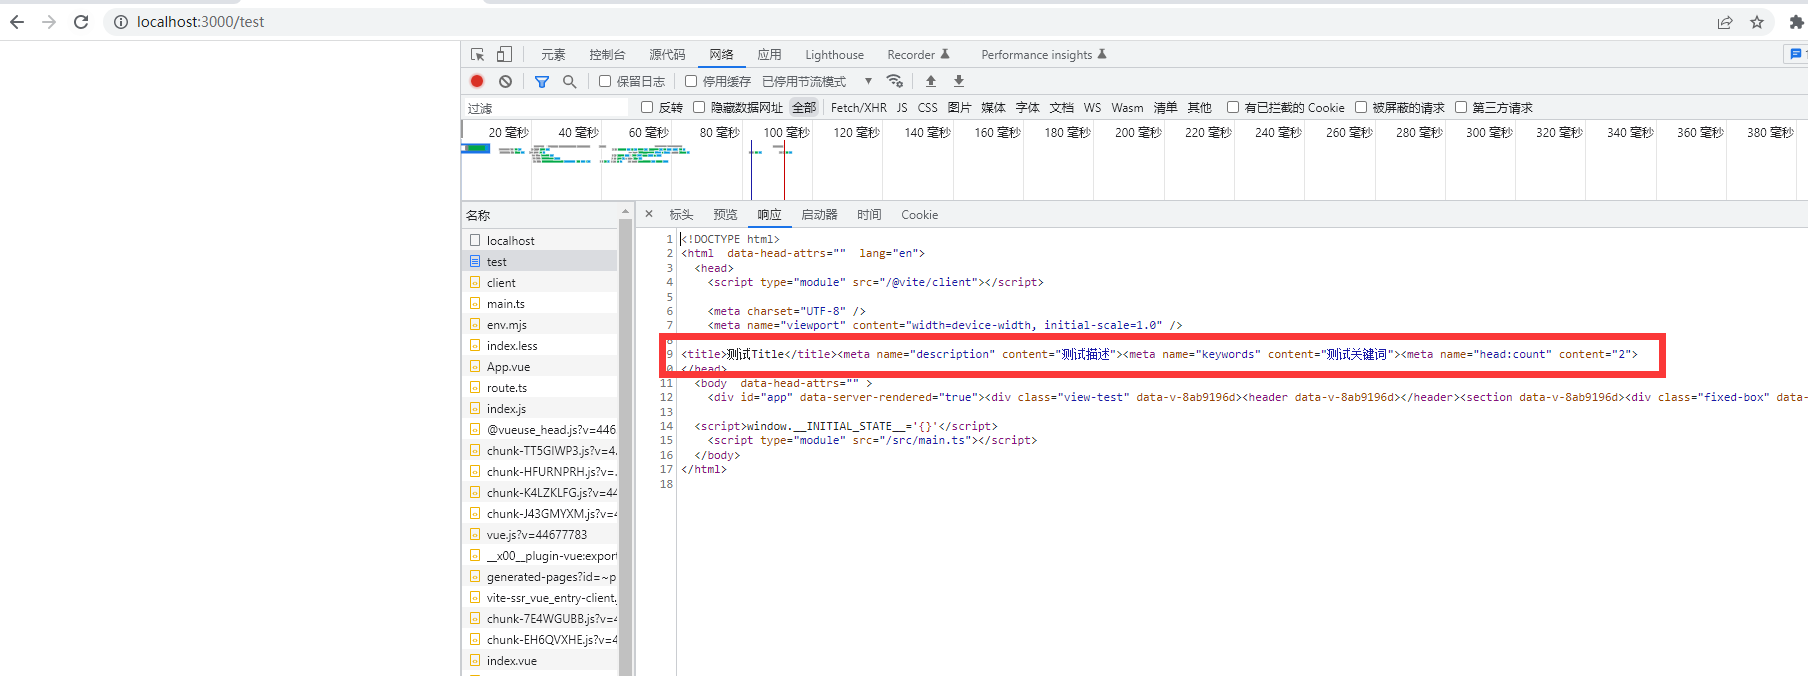Screen dimensions: 1808x676
Task: Toggle the network filter bar
Action: (x=541, y=81)
